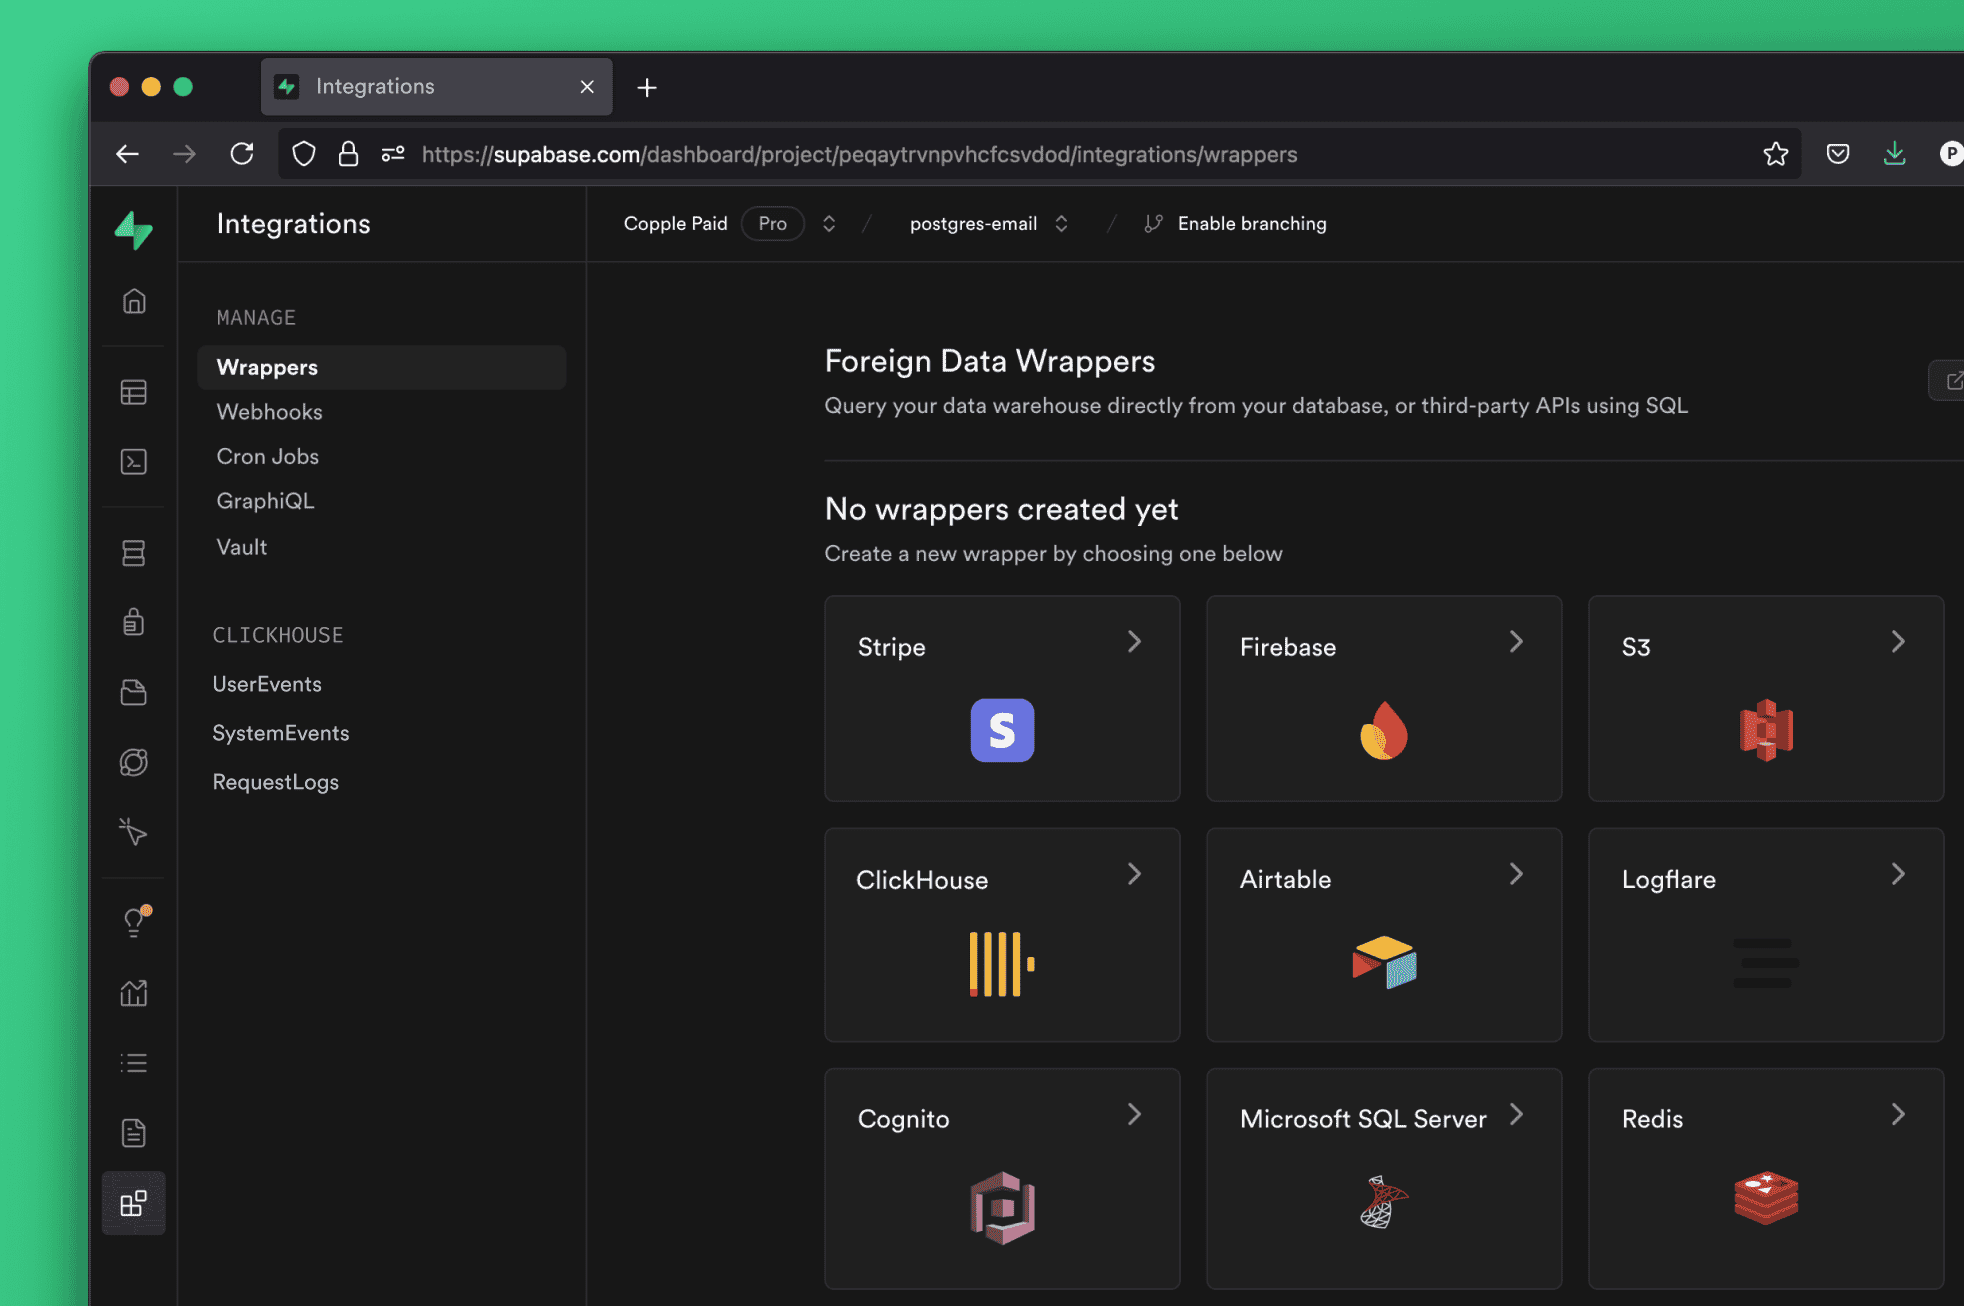
Task: Click the Pocket save icon
Action: (1838, 154)
